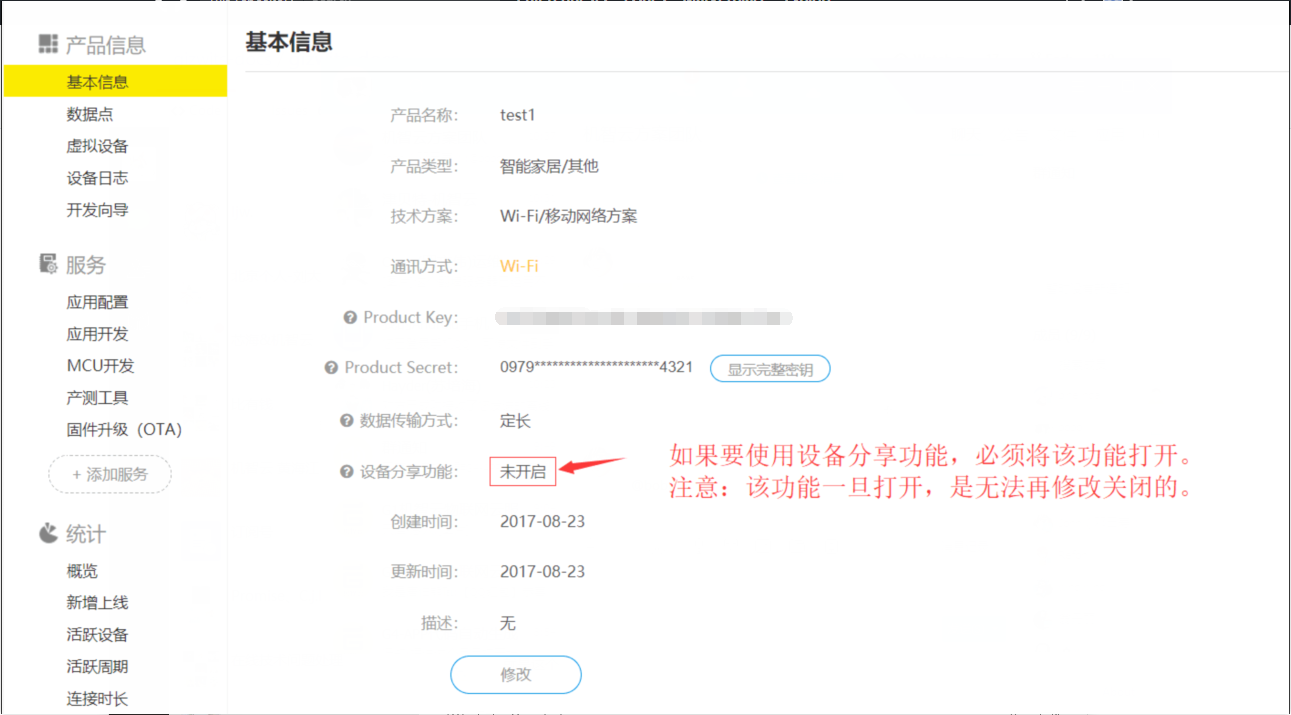Open the 应用配置 service
The image size is (1291, 715).
(95, 301)
